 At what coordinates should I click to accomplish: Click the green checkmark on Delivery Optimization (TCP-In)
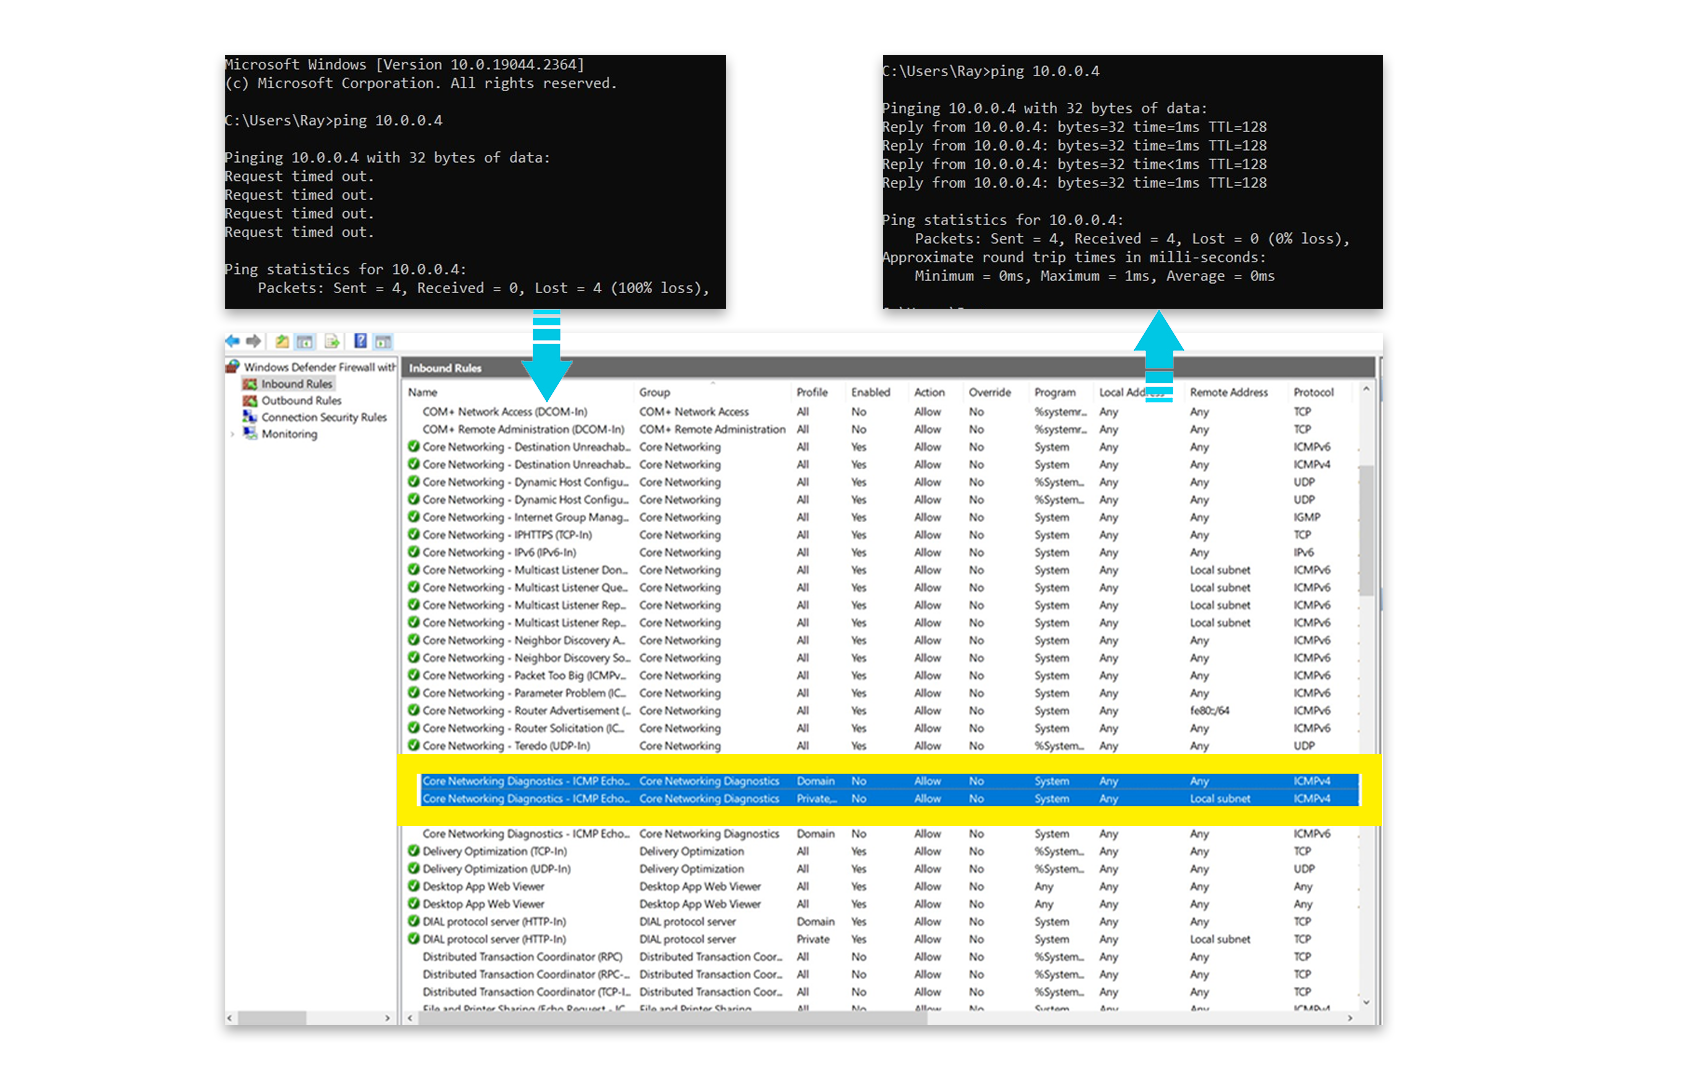click(x=413, y=851)
